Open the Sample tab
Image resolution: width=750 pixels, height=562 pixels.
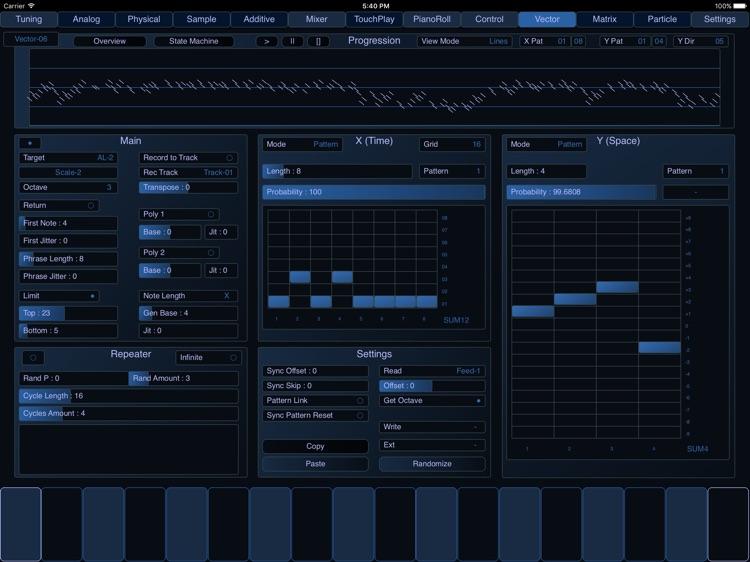(x=201, y=19)
